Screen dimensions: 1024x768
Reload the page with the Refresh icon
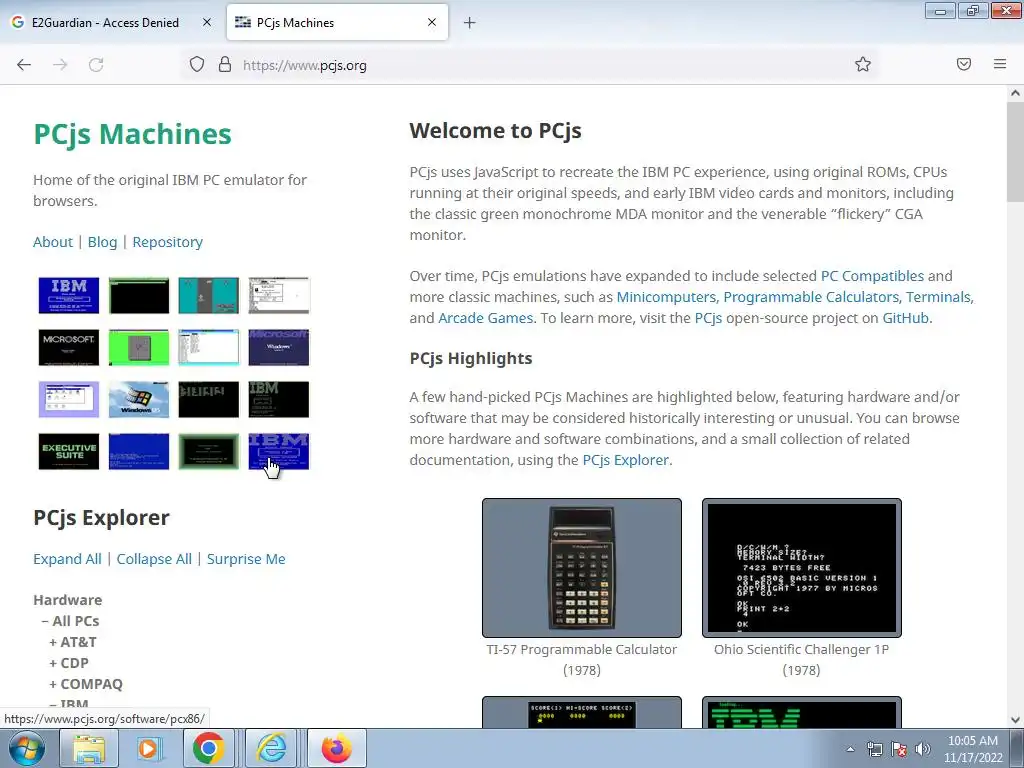click(x=96, y=65)
